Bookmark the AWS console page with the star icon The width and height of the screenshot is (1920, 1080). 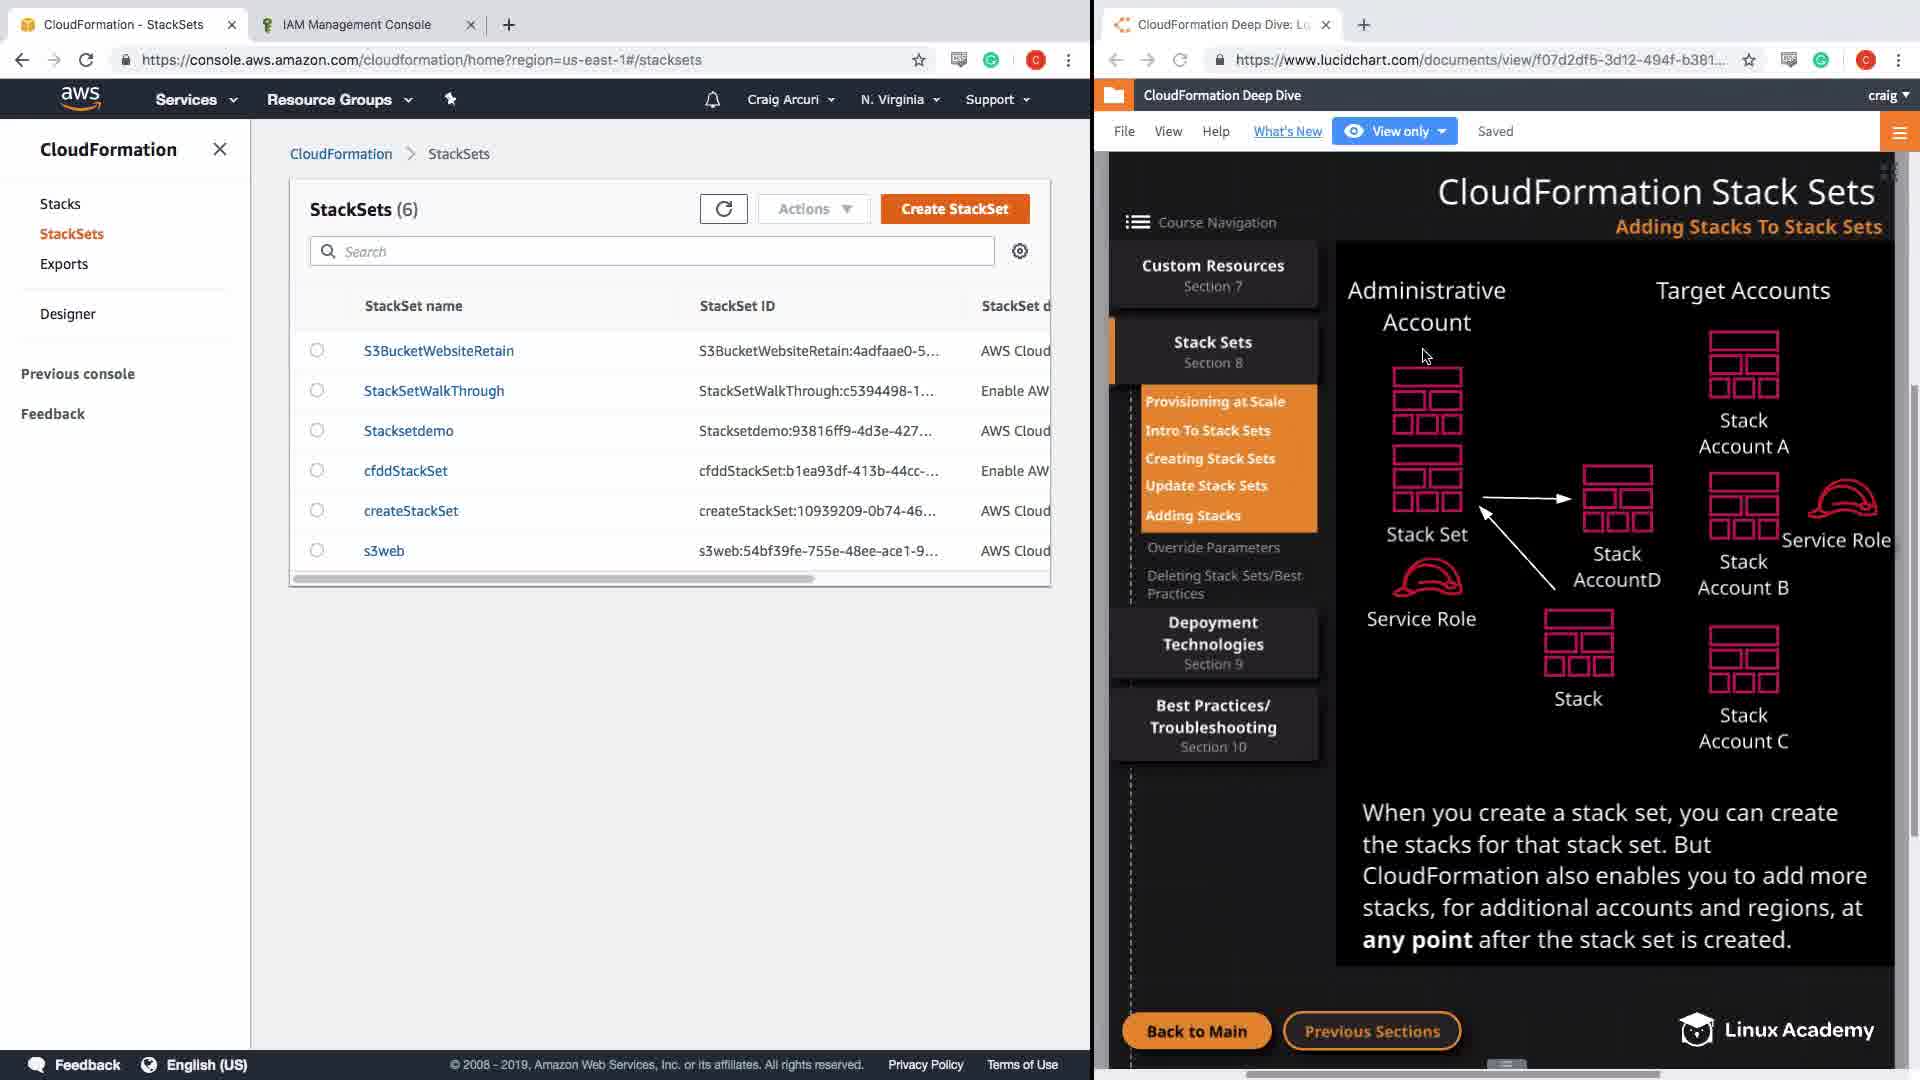[918, 60]
